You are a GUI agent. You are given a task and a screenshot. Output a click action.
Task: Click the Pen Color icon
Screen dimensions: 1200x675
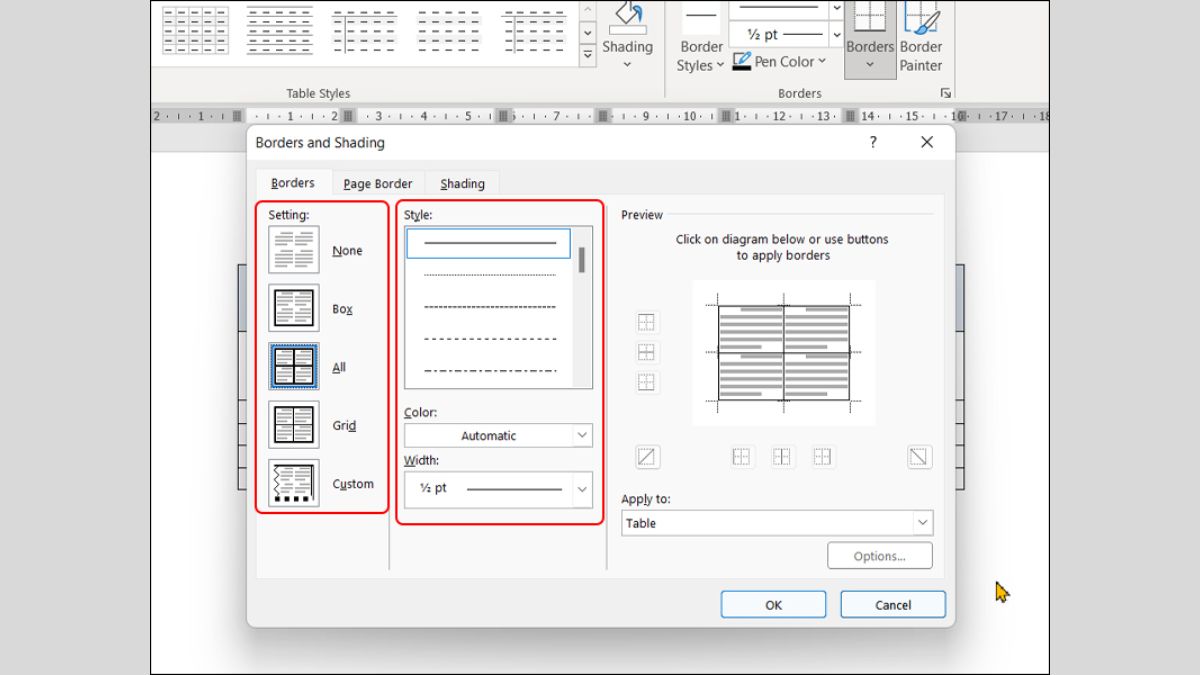point(741,61)
